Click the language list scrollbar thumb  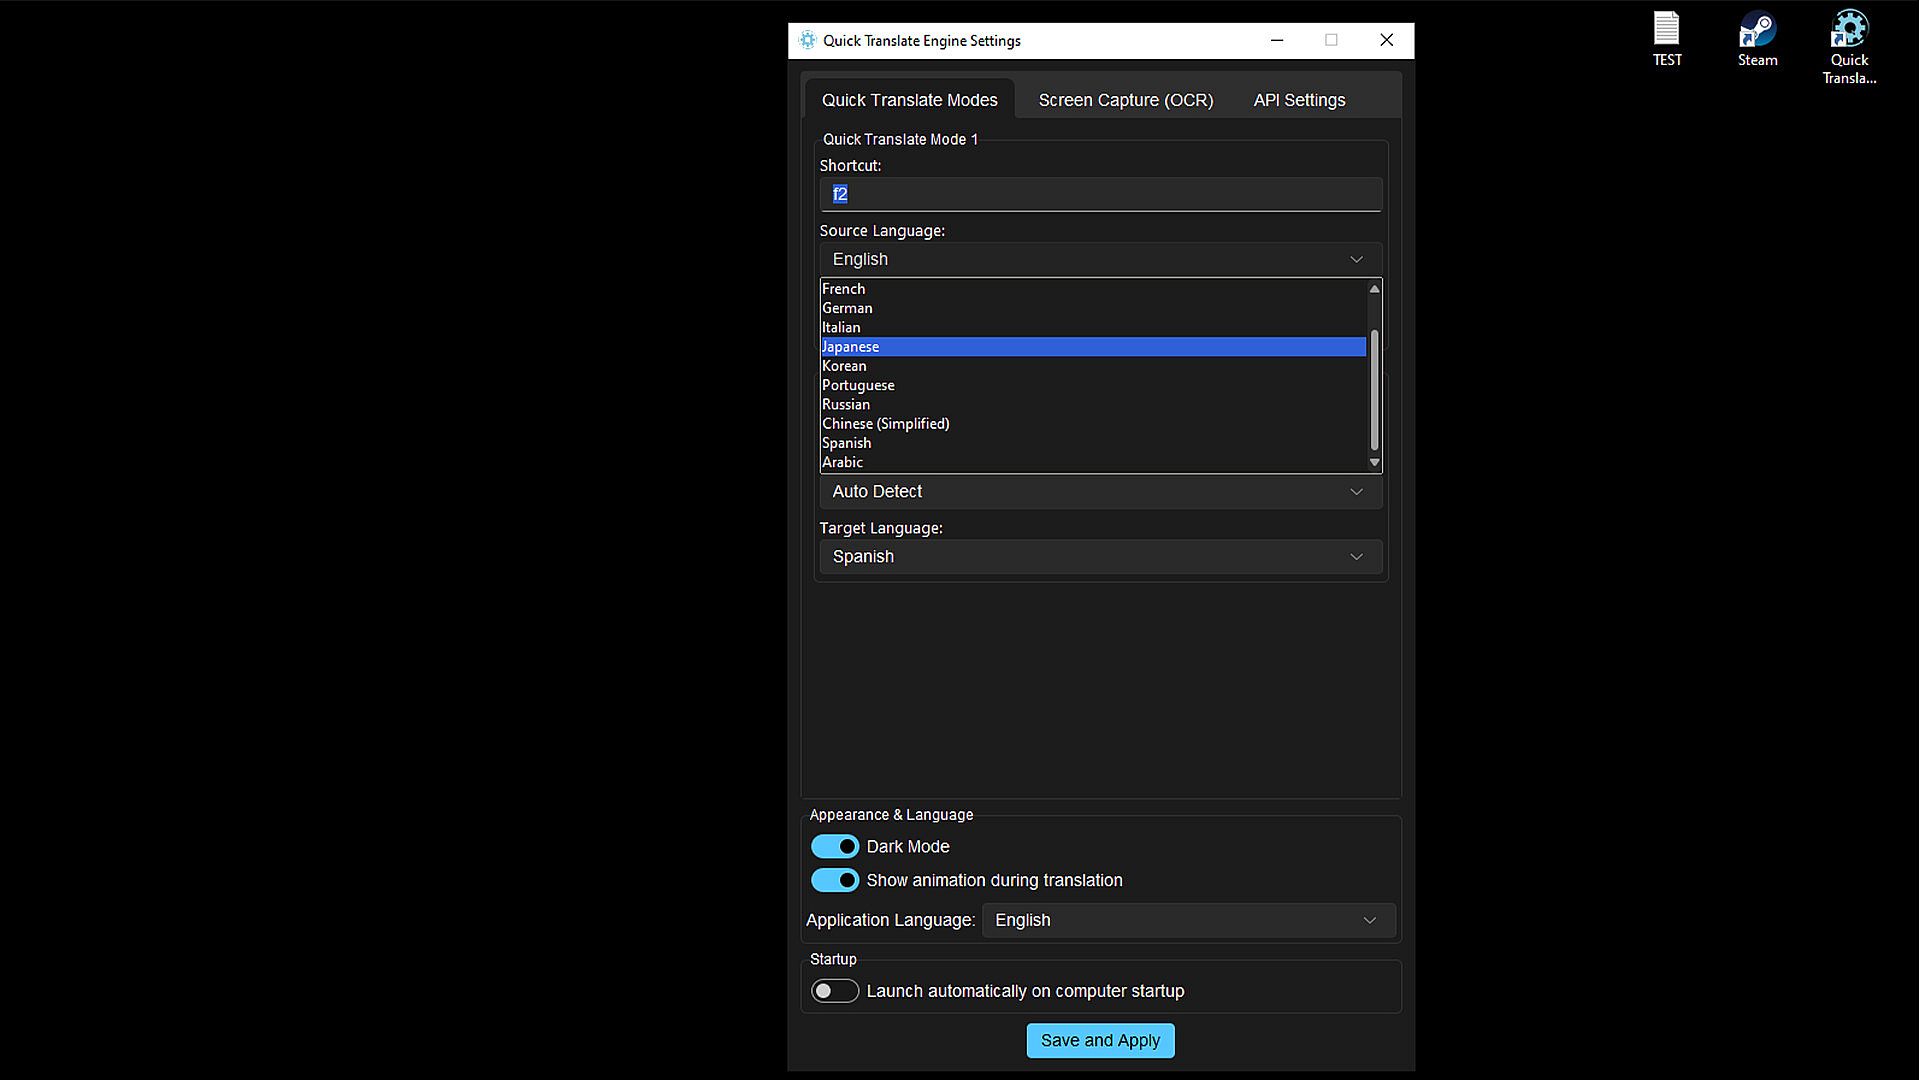[1374, 390]
